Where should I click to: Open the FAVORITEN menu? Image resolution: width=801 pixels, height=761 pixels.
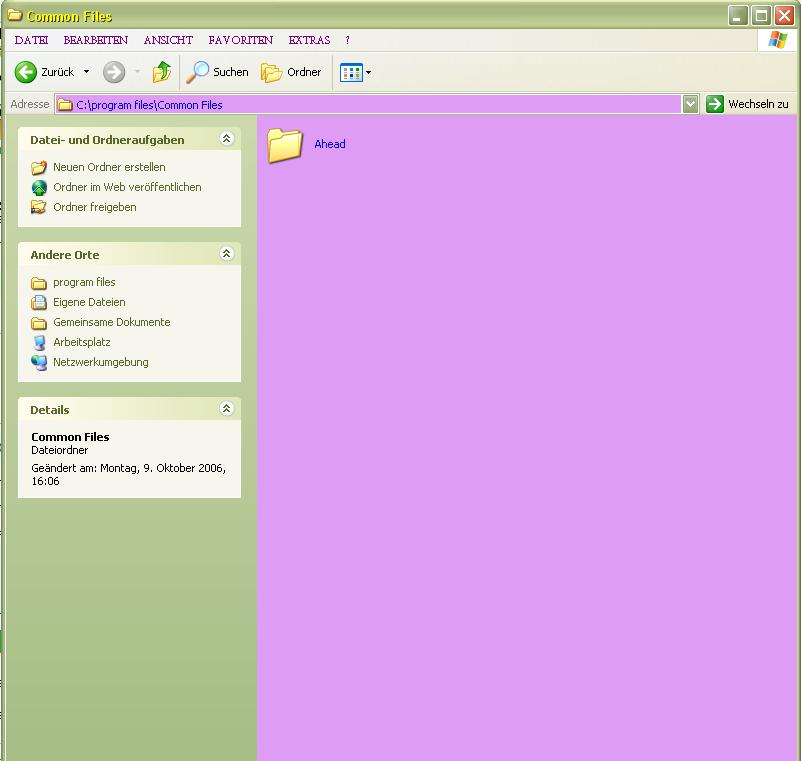(241, 40)
